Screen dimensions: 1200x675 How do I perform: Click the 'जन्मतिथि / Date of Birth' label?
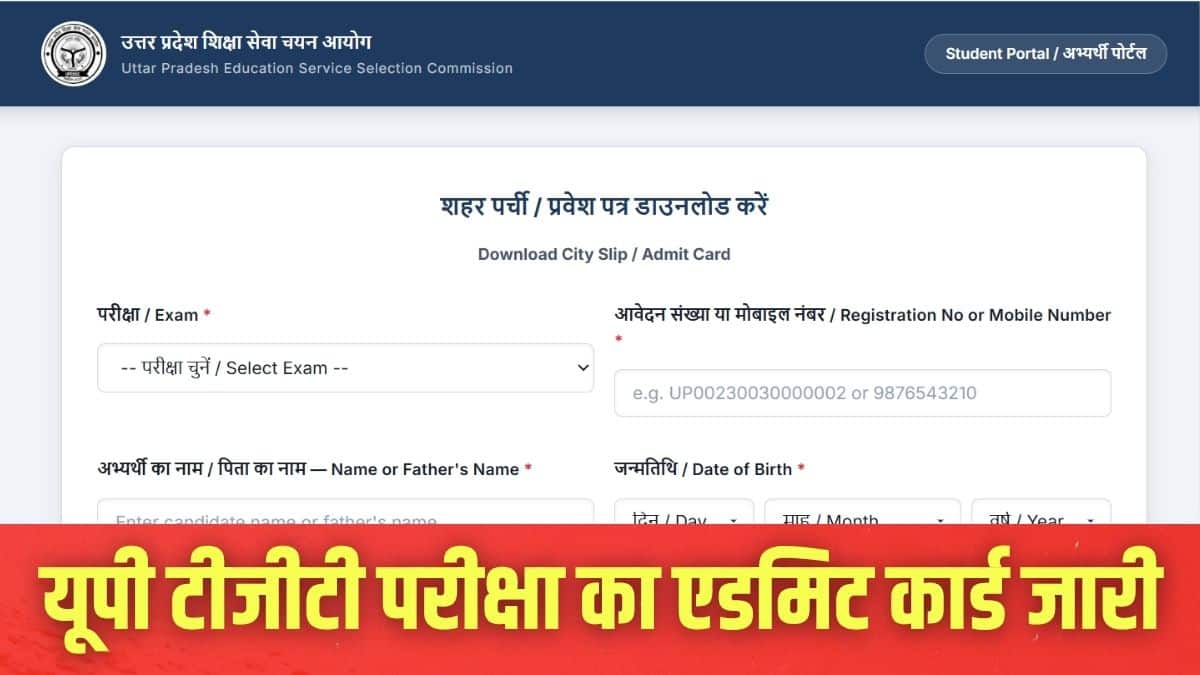point(709,469)
